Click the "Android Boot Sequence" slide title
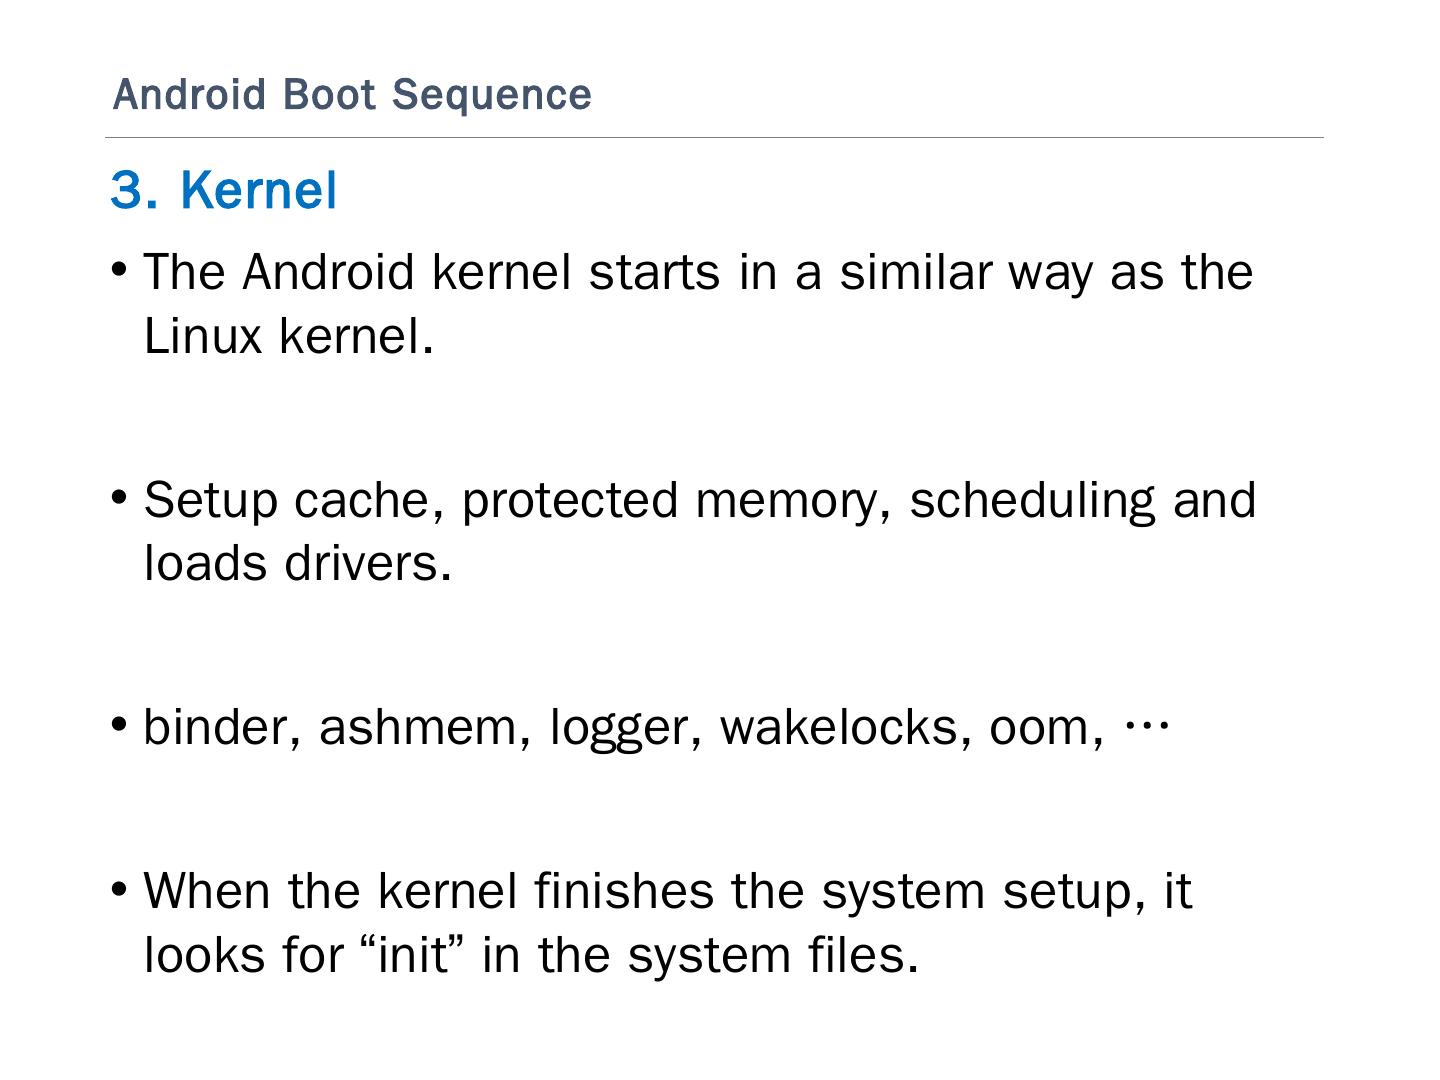The height and width of the screenshot is (1080, 1440). (352, 95)
